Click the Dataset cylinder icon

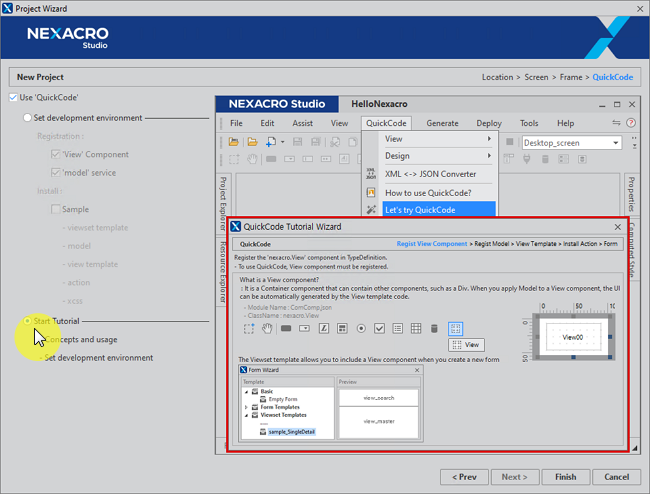[433, 328]
